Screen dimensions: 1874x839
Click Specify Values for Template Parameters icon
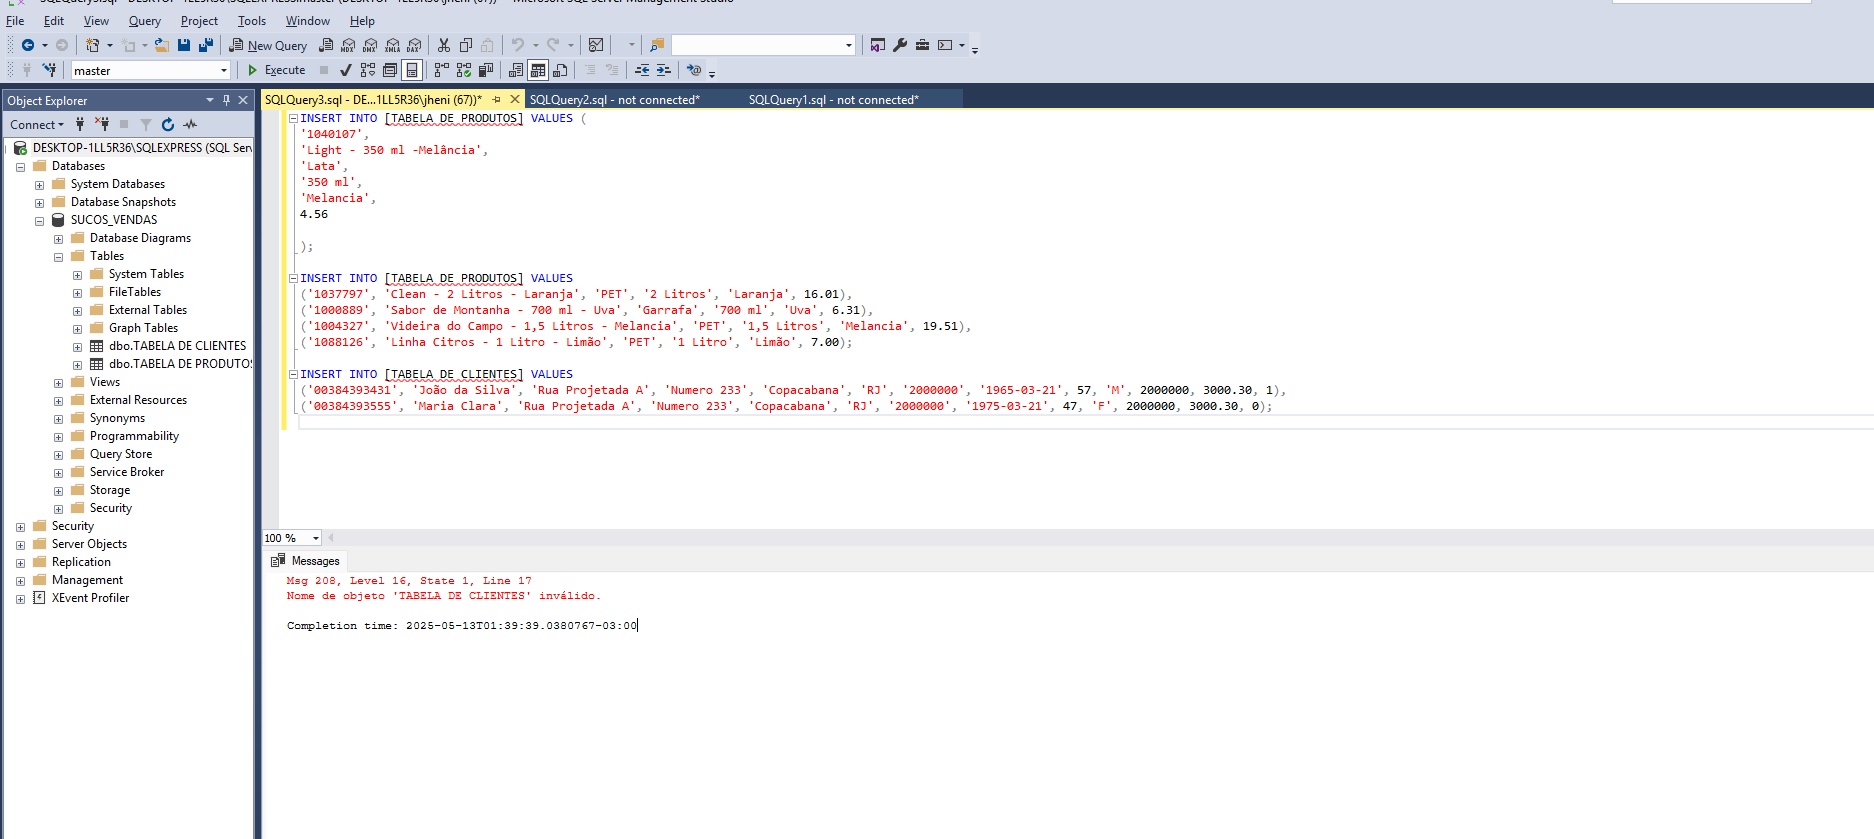click(x=694, y=70)
